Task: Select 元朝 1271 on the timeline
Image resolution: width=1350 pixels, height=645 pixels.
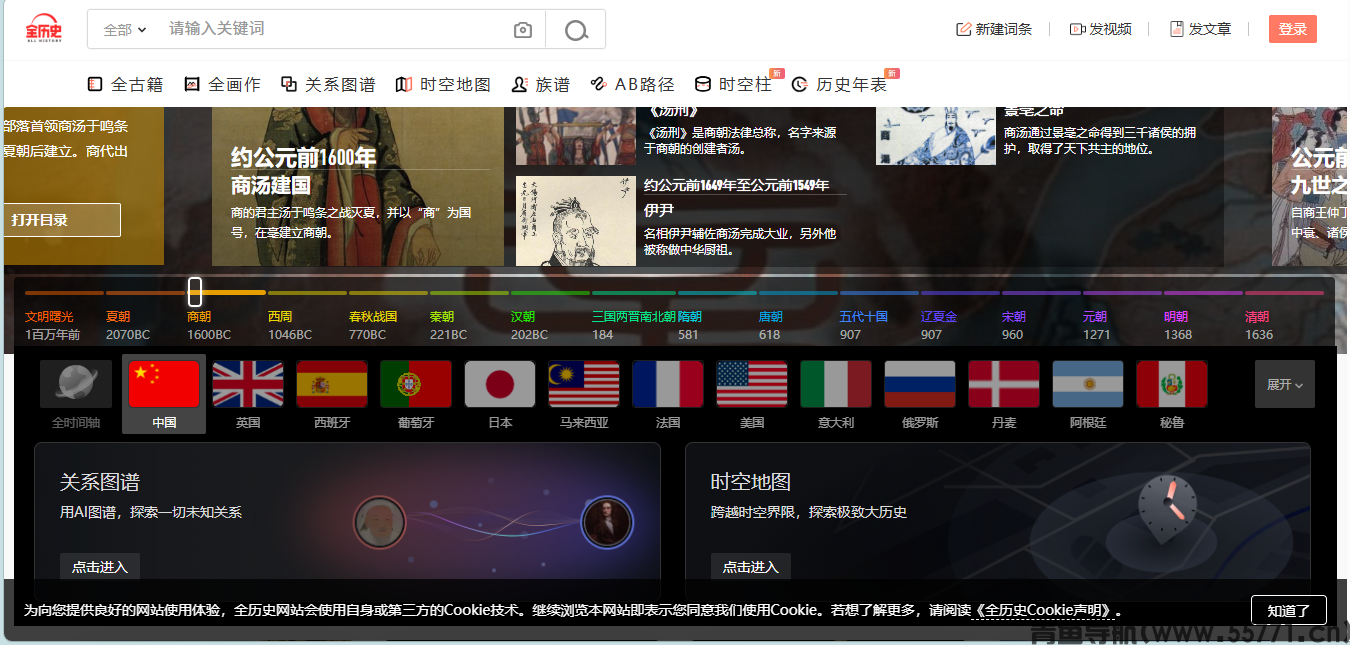Action: [1097, 325]
